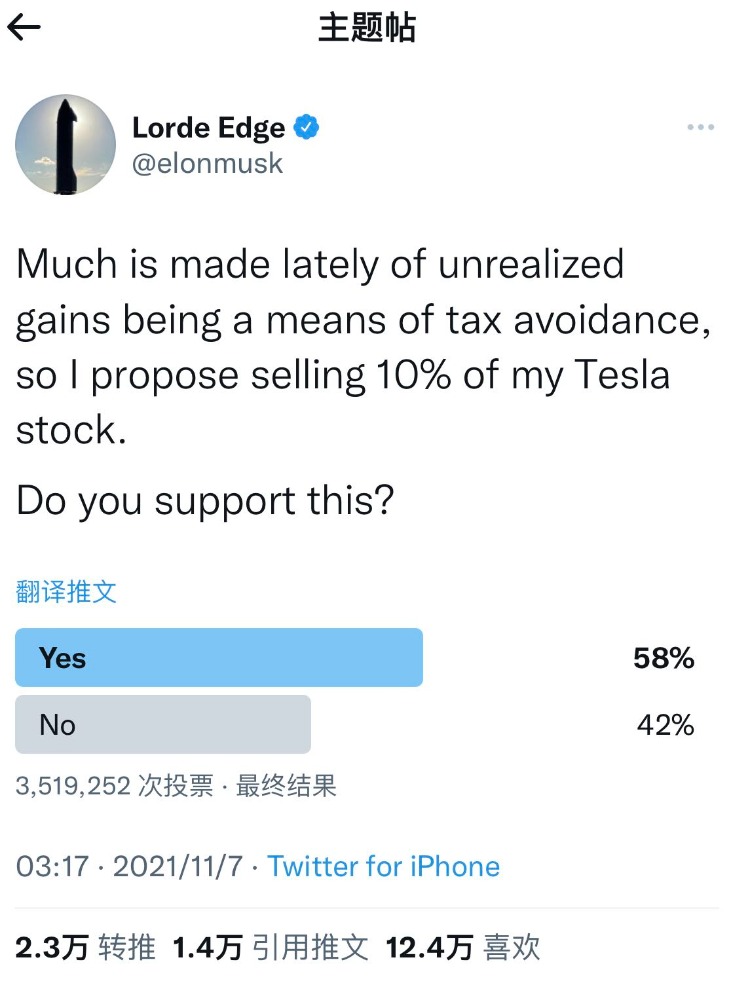Tap the back arrow icon
Viewport: 750px width, 983px height.
pos(24,27)
